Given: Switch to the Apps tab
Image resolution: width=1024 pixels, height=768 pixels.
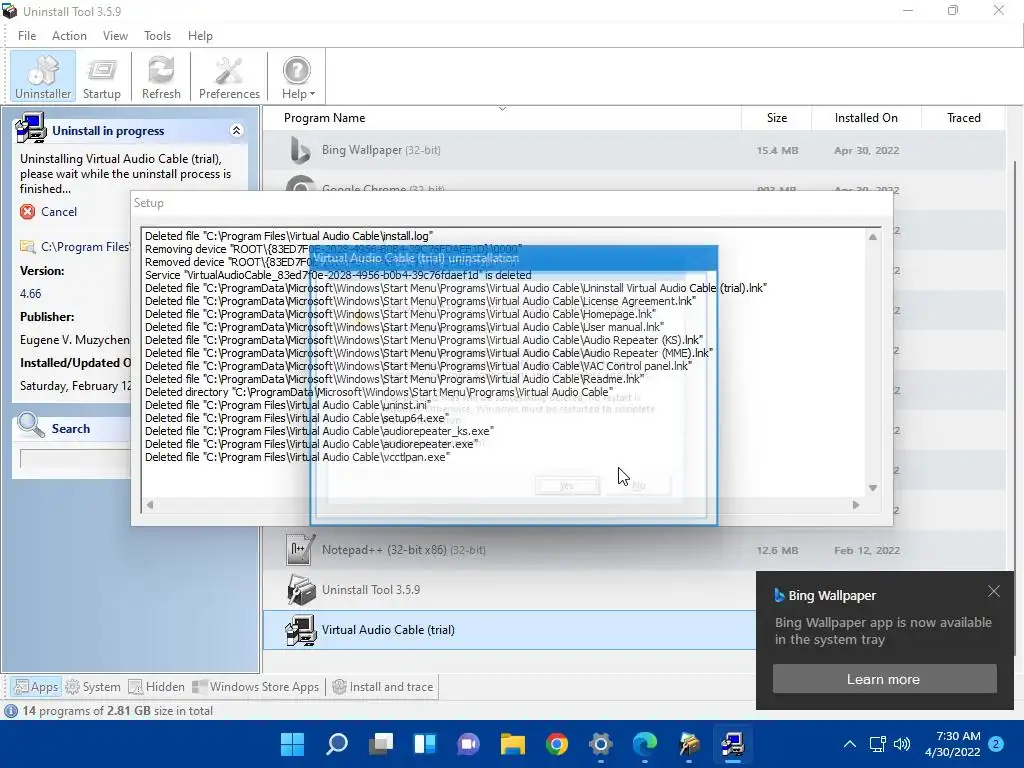Looking at the screenshot, I should (36, 687).
